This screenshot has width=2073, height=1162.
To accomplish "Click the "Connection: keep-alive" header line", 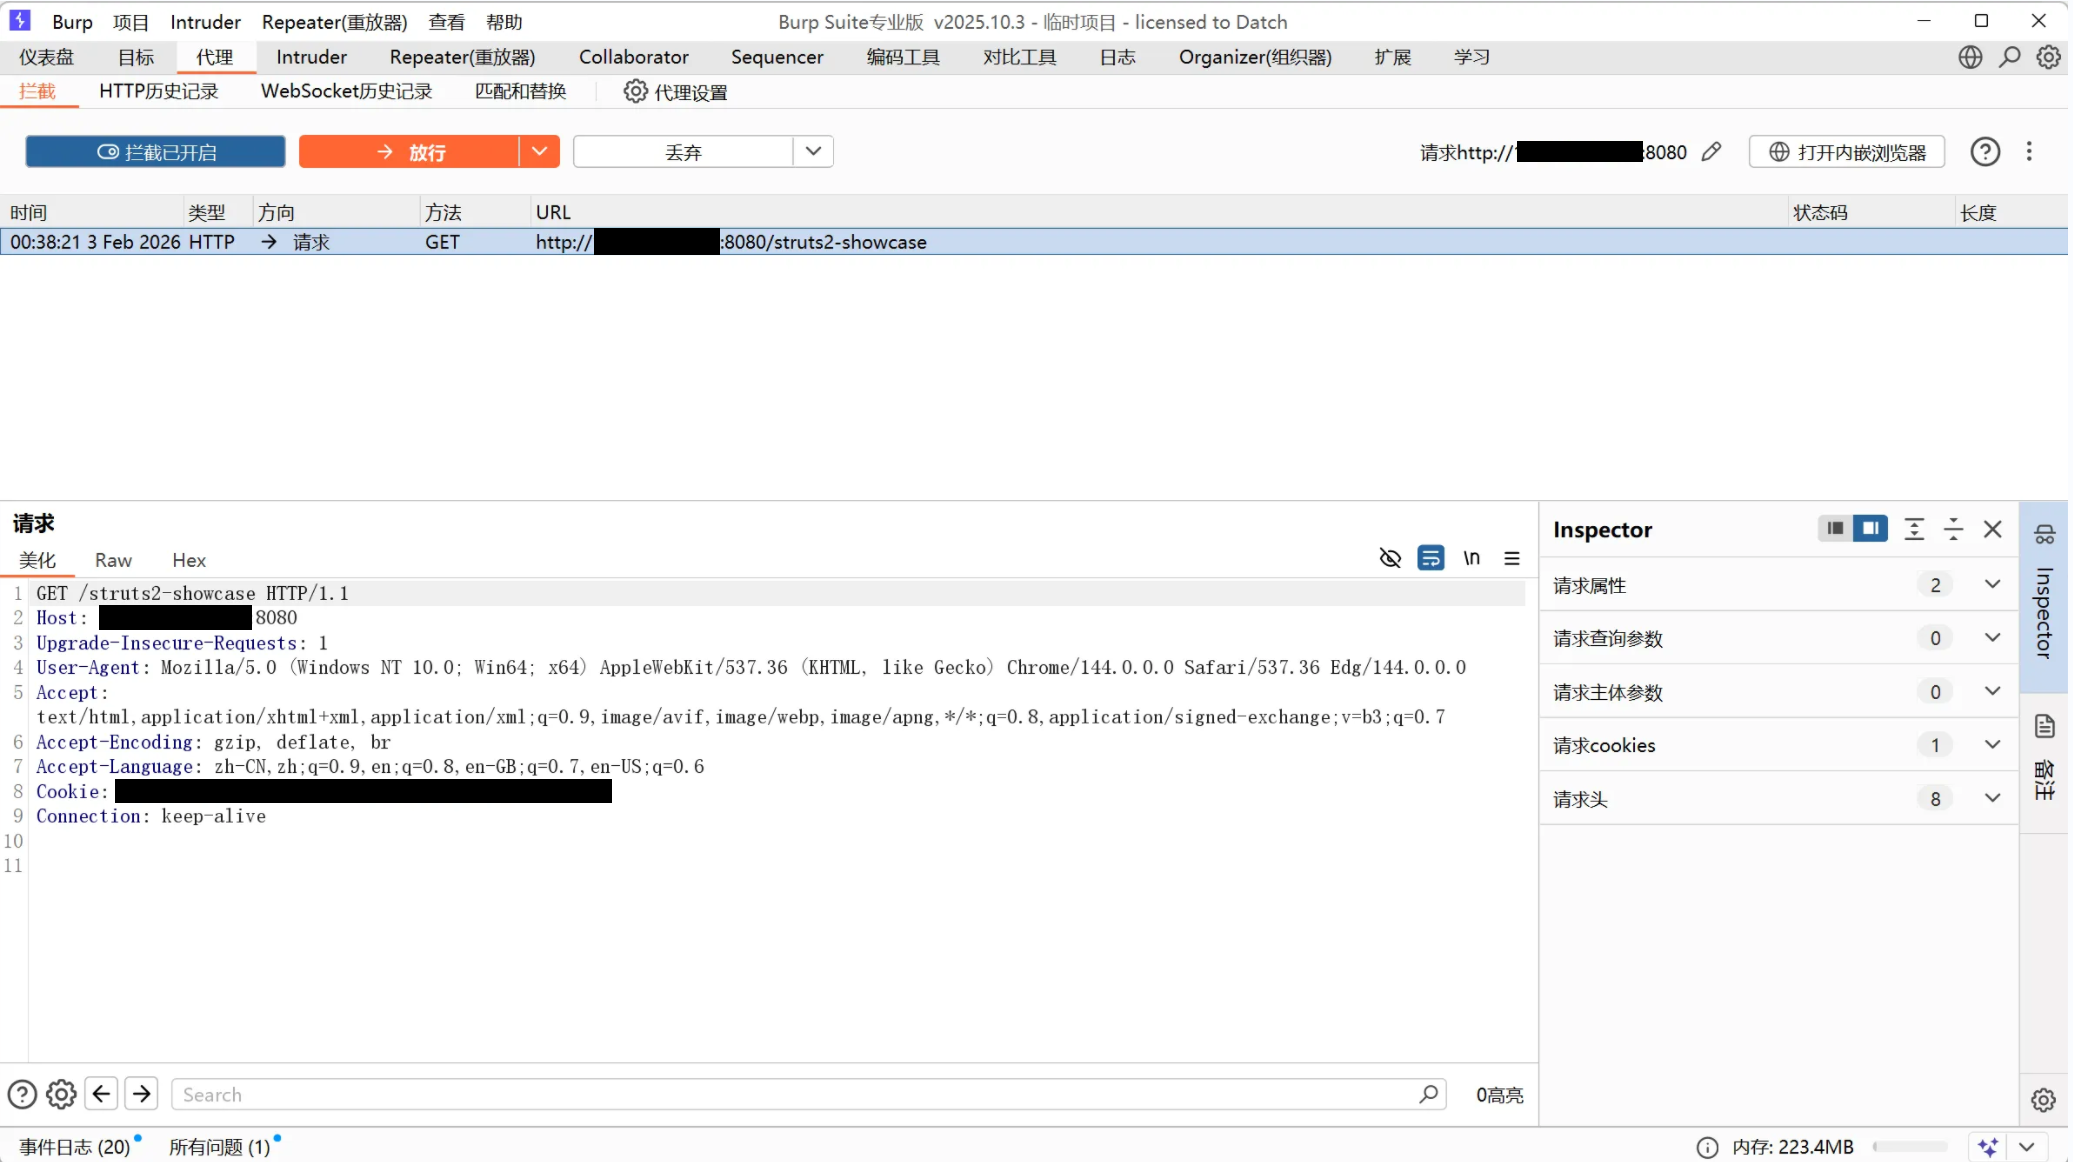I will [x=151, y=816].
